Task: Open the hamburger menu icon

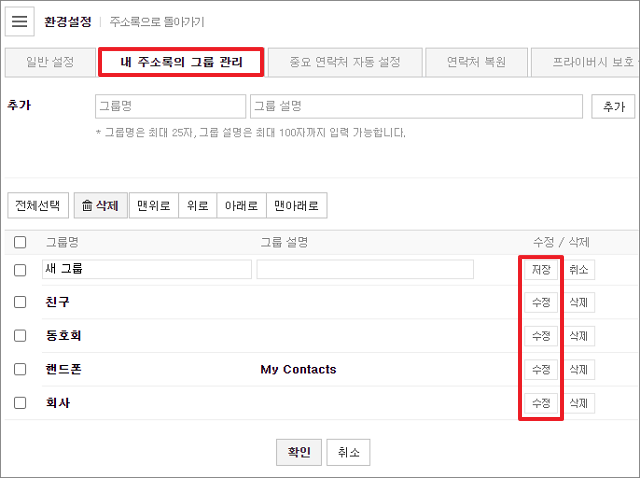Action: pyautogui.click(x=21, y=21)
